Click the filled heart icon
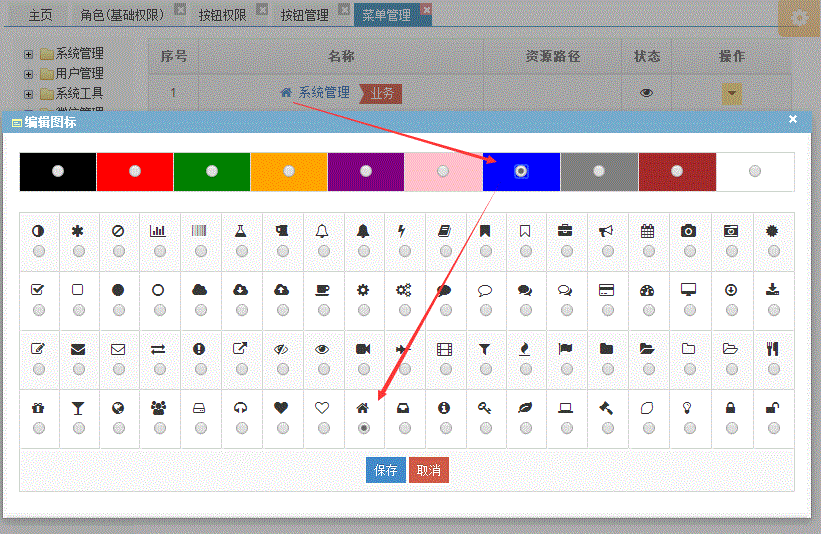Screen dimensions: 821x534 coord(281,408)
